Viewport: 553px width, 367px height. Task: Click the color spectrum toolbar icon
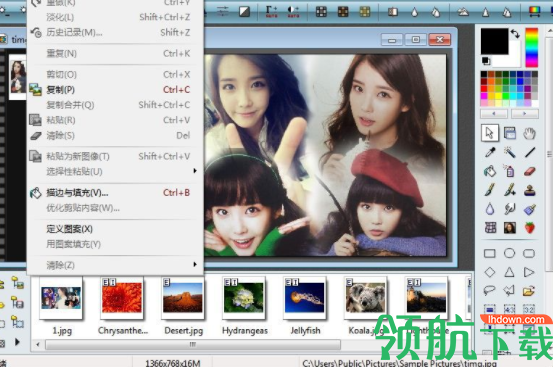(x=535, y=12)
